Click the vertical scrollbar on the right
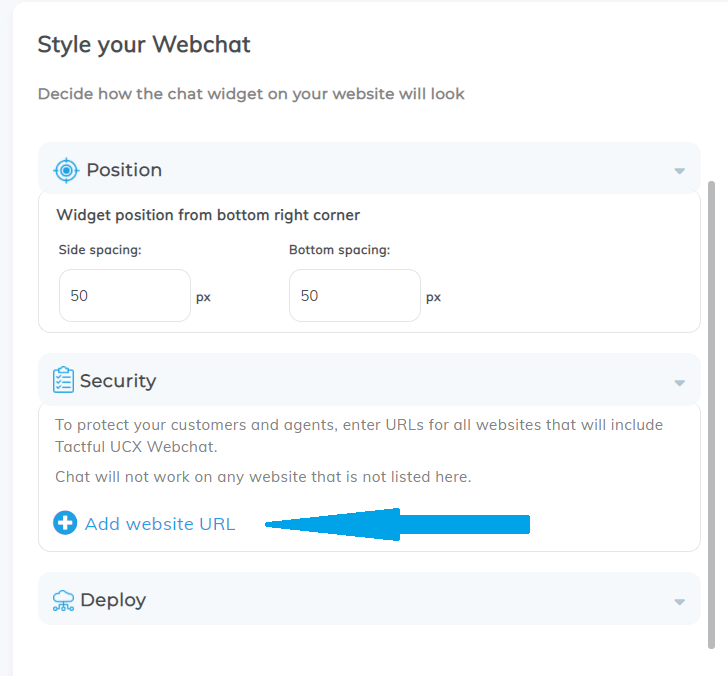 tap(711, 415)
